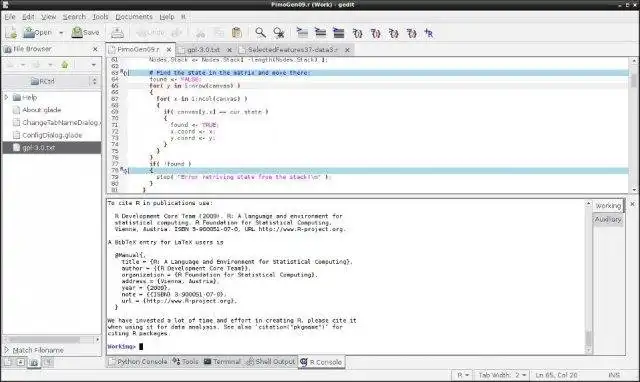Print the document with the printer icon
Image resolution: width=640 pixels, height=382 pixels.
pos(117,33)
